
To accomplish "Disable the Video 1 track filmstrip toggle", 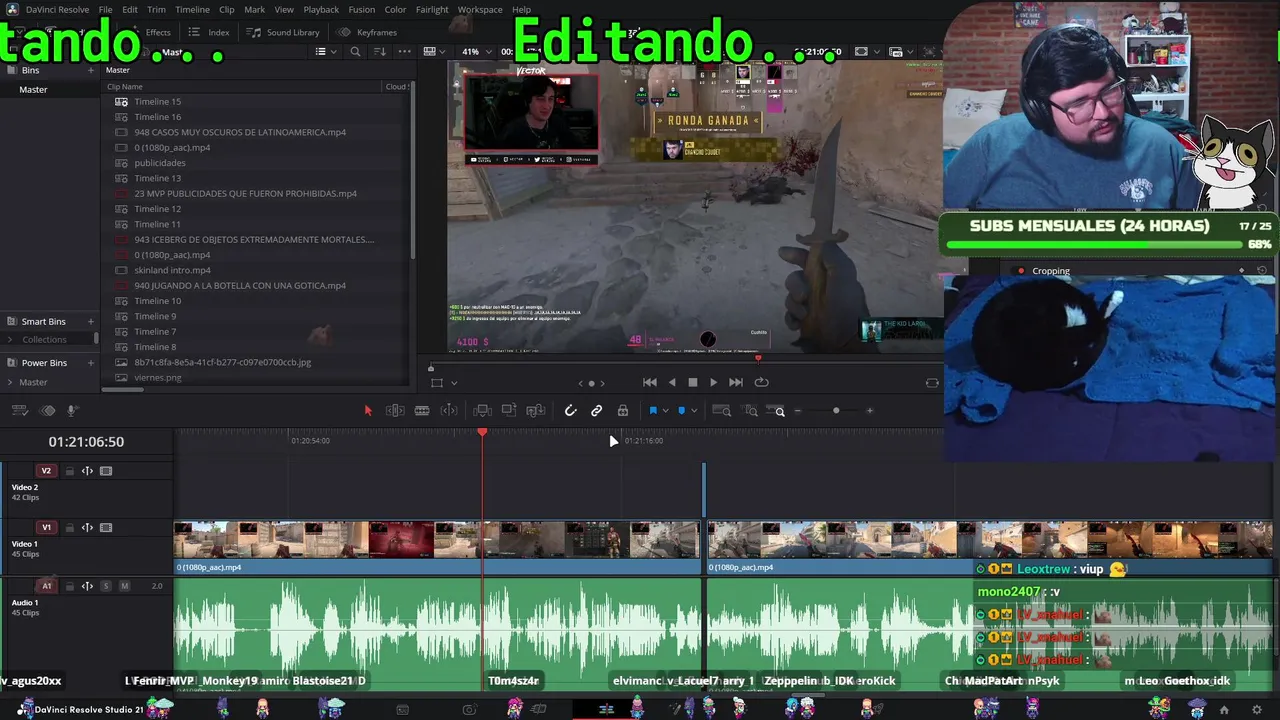I will point(106,528).
